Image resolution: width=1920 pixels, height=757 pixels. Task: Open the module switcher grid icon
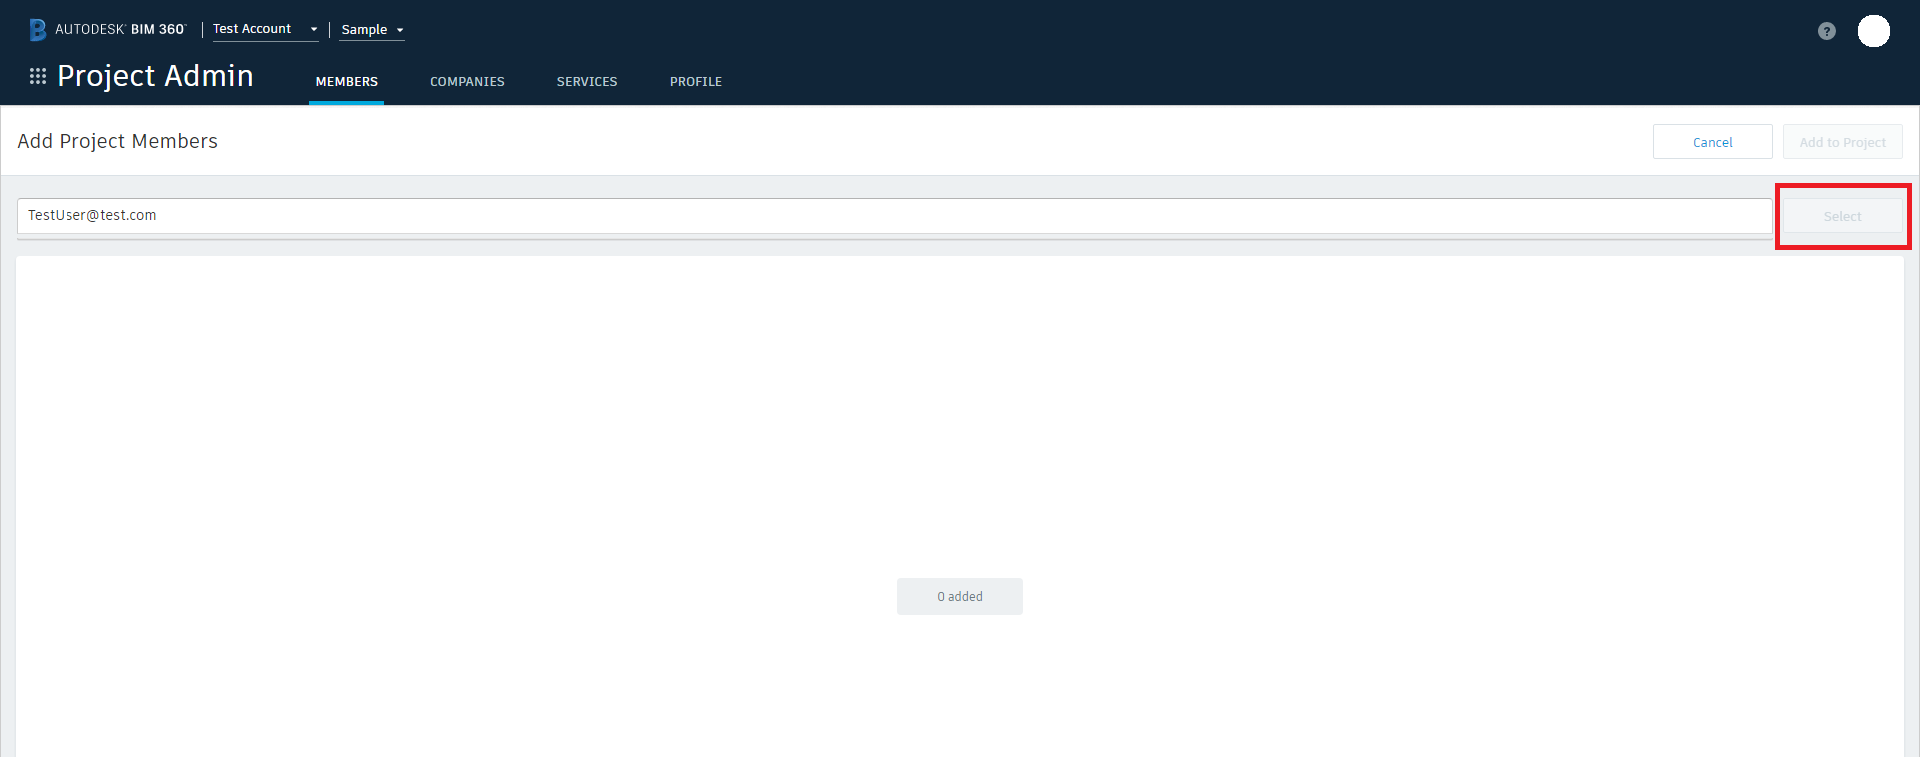[38, 76]
